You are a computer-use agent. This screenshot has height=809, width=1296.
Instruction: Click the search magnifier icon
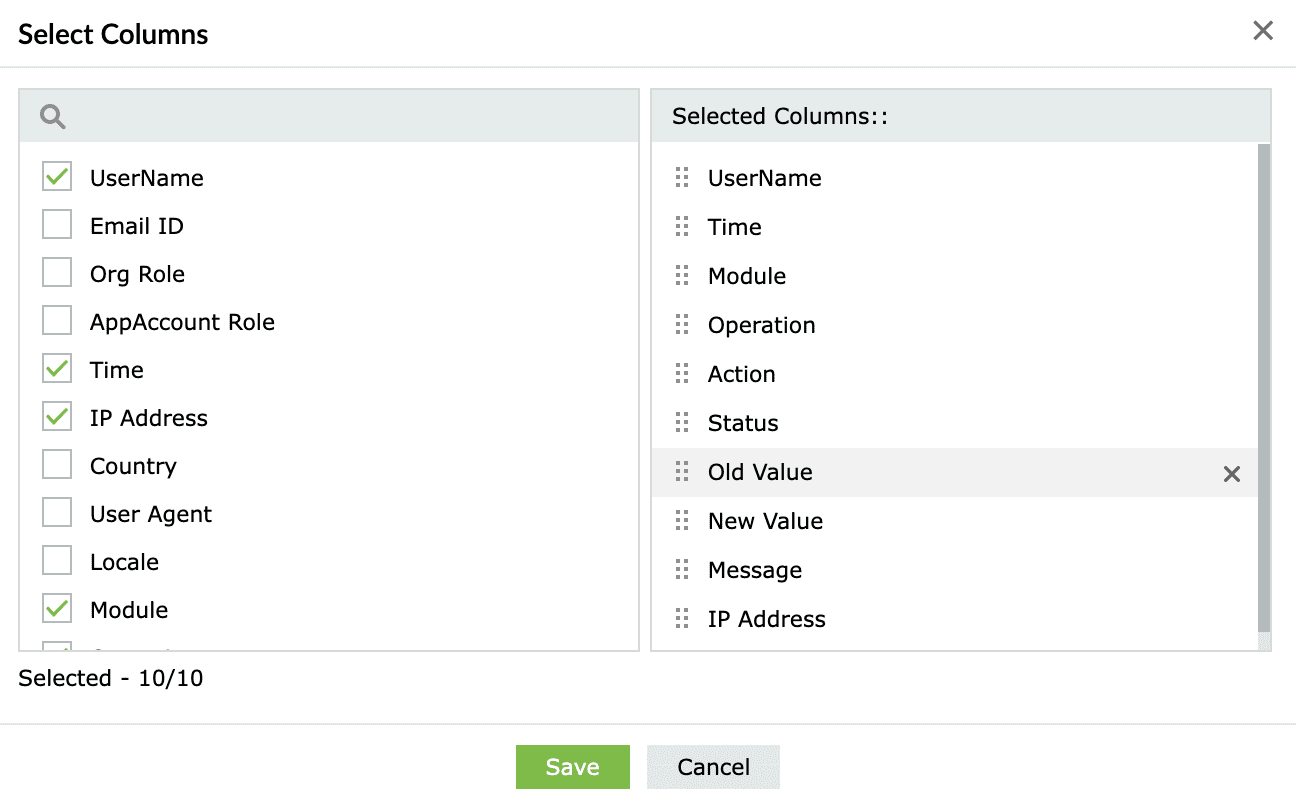click(53, 117)
